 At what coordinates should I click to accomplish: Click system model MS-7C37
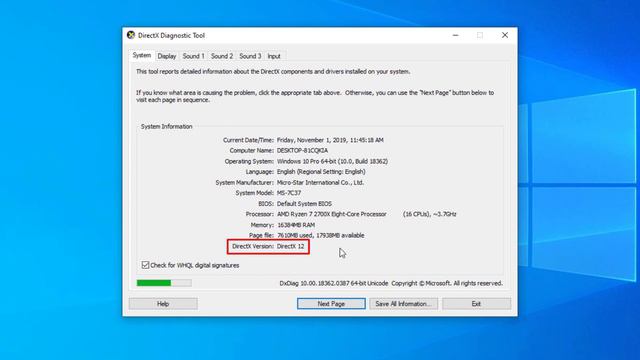pos(289,193)
